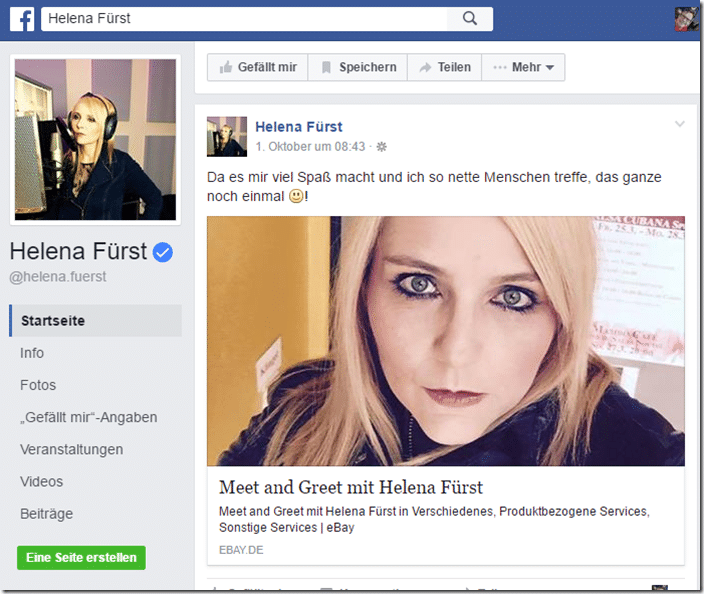The width and height of the screenshot is (704, 594).
Task: Click the blue verified badge
Action: point(163,252)
